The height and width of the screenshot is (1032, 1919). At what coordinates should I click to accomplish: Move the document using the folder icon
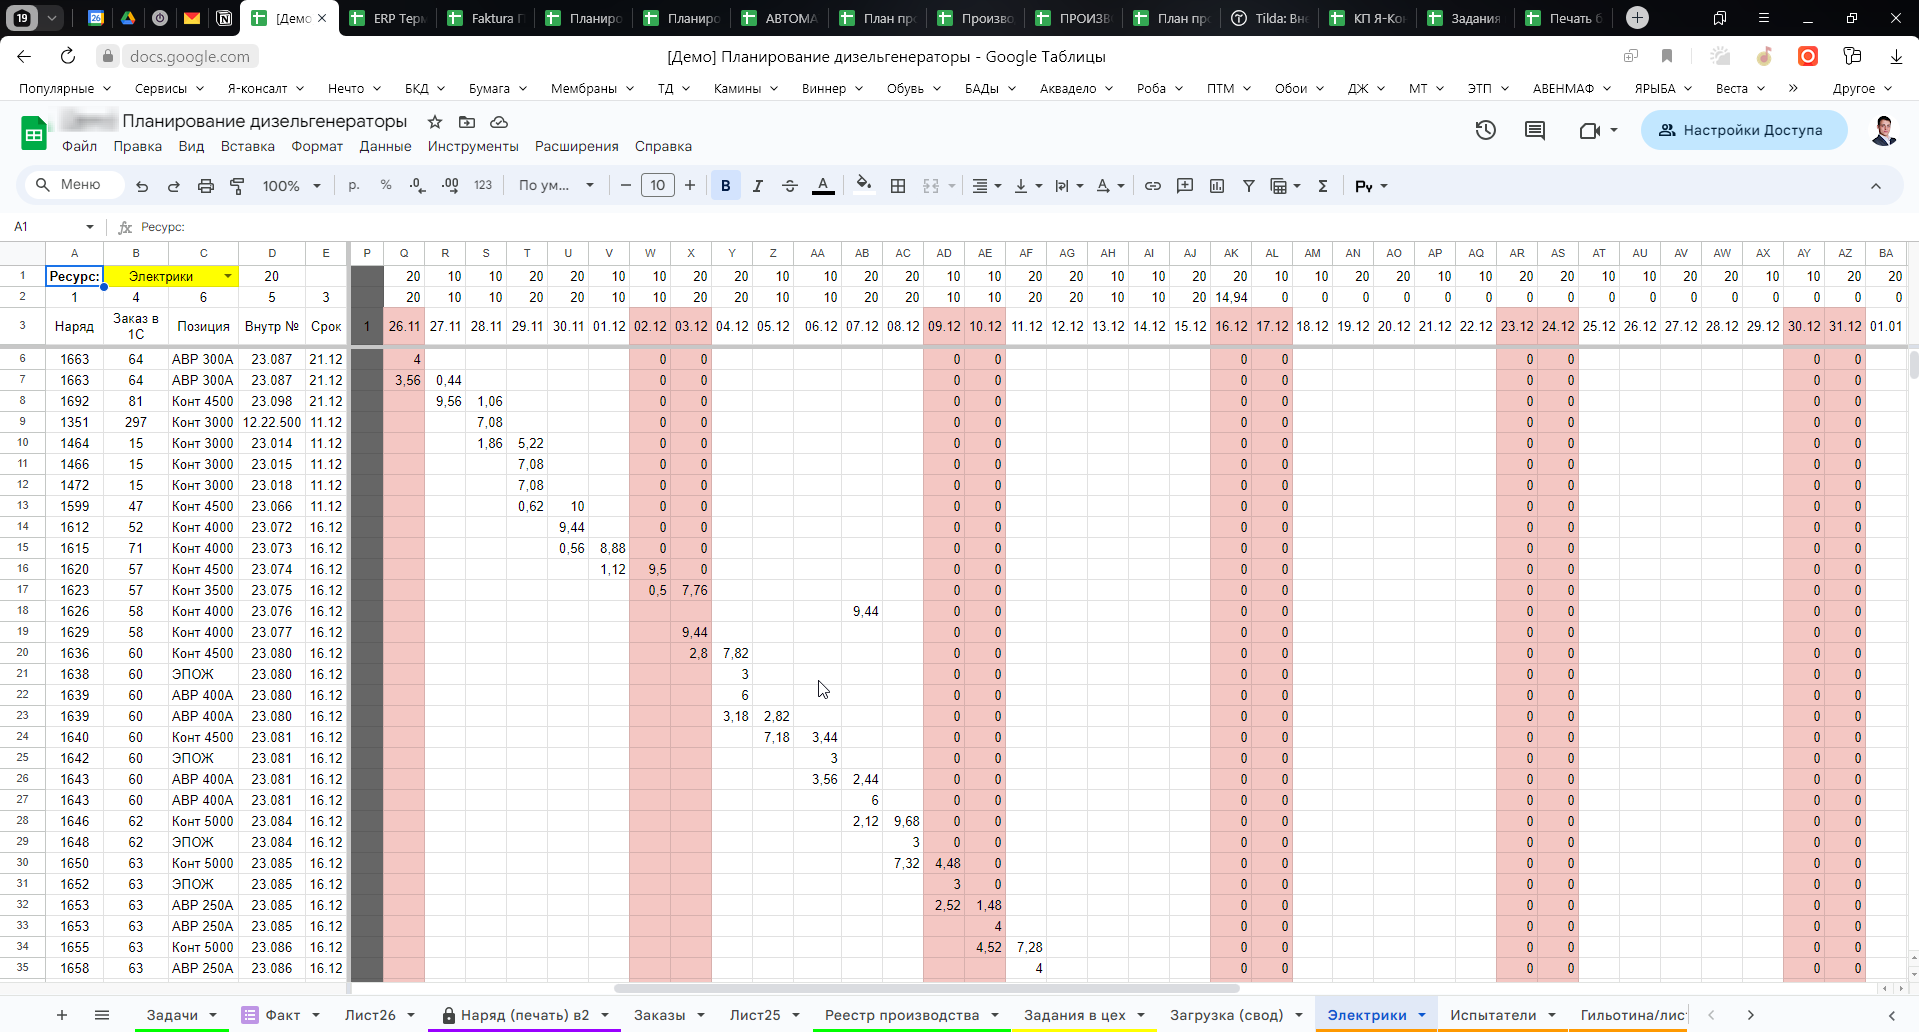467,122
